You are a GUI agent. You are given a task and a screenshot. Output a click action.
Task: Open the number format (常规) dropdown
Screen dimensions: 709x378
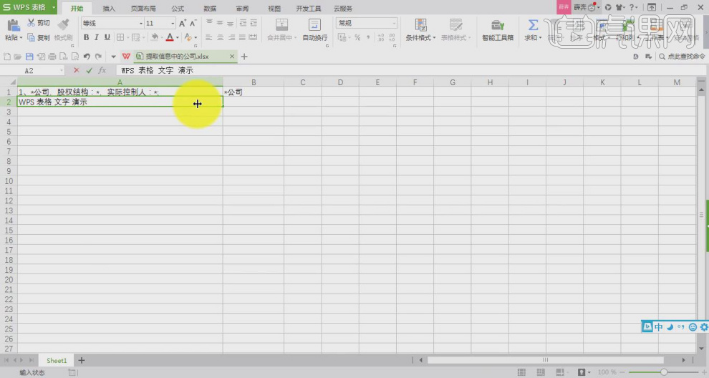394,23
